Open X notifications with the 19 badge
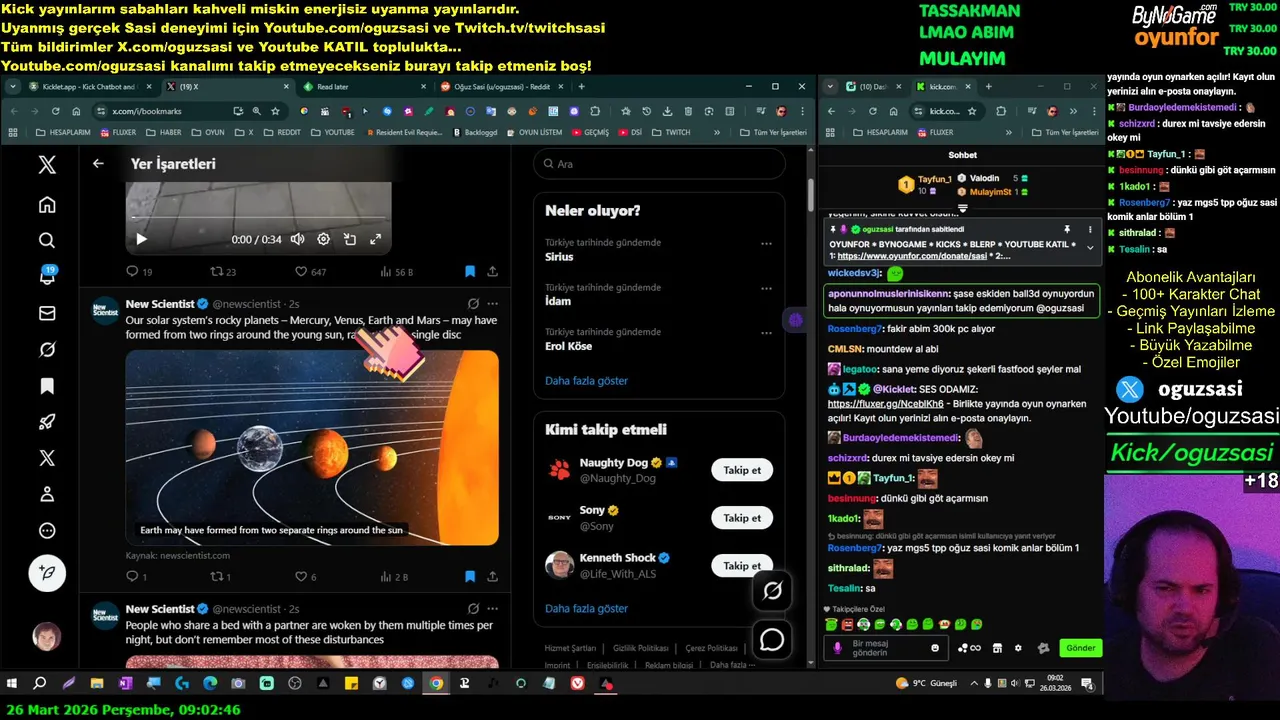This screenshot has height=720, width=1280. point(47,276)
